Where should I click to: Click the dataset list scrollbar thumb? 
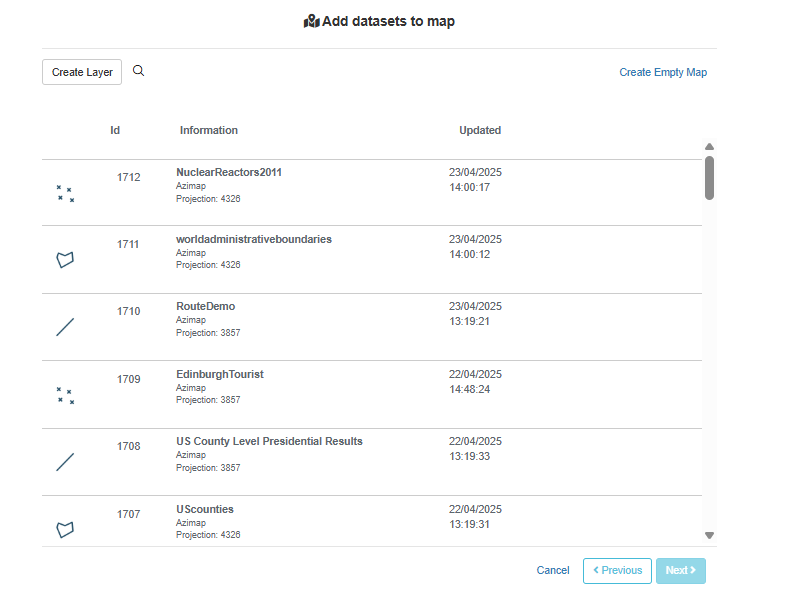pyautogui.click(x=709, y=178)
